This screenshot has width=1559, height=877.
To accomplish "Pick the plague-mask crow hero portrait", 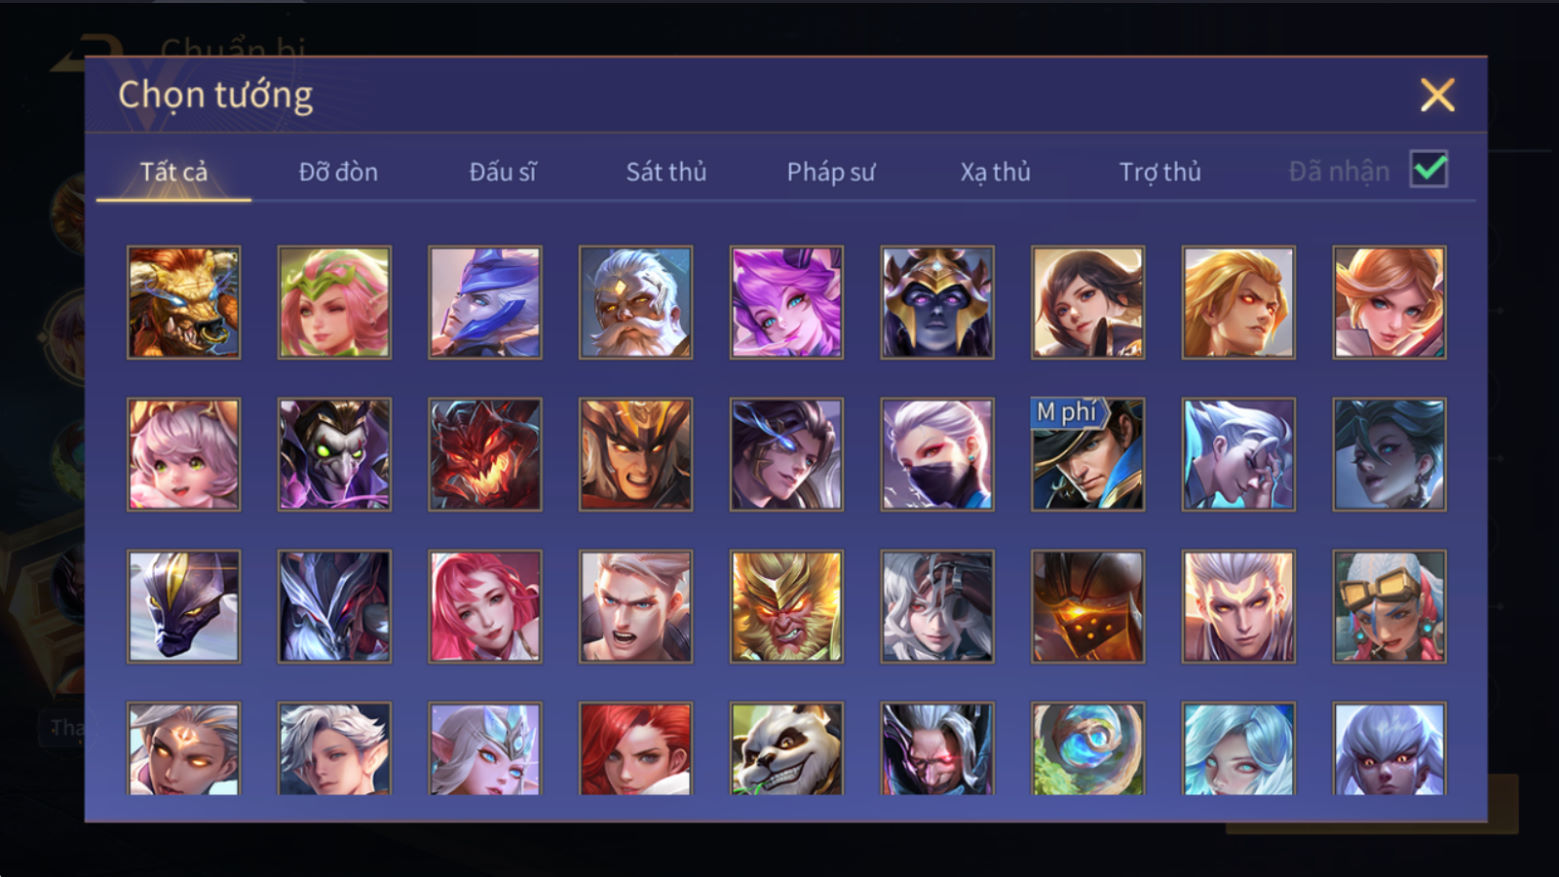I will click(x=334, y=454).
